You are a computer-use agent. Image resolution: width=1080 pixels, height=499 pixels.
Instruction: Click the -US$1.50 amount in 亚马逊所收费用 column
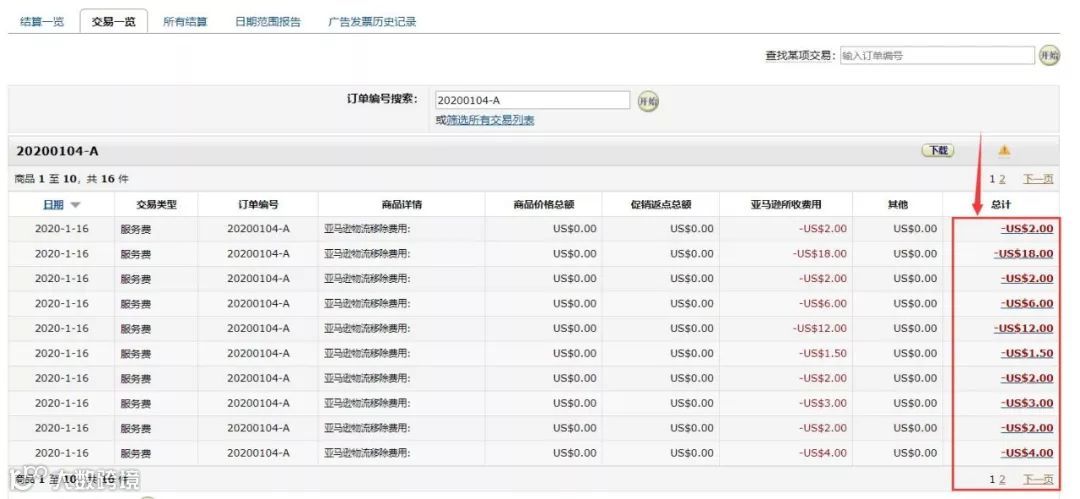click(823, 353)
